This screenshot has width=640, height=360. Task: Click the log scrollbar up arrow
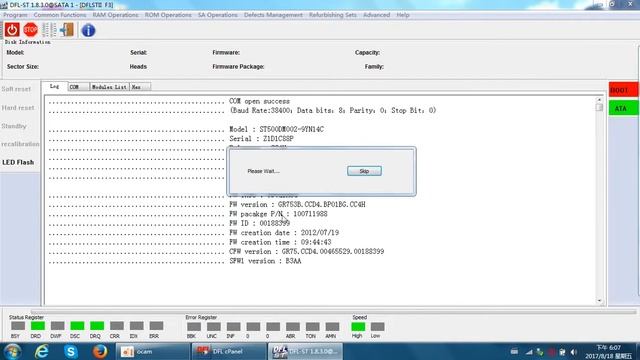[599, 99]
